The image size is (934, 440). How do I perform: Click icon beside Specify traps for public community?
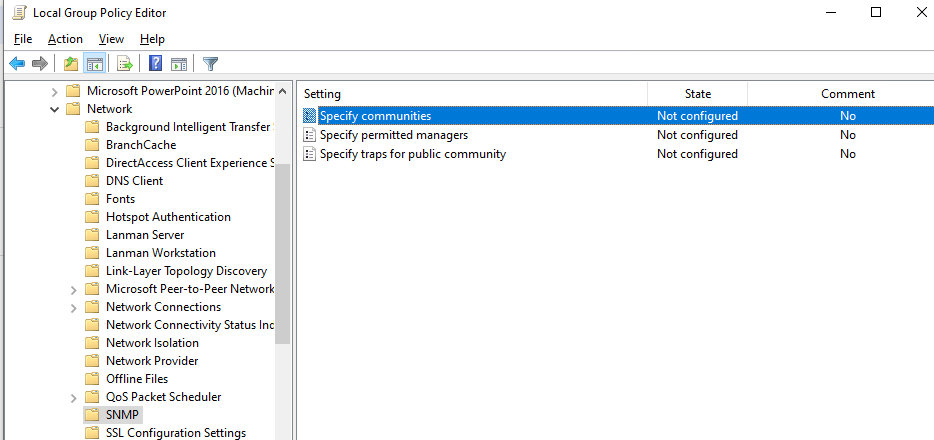(309, 154)
